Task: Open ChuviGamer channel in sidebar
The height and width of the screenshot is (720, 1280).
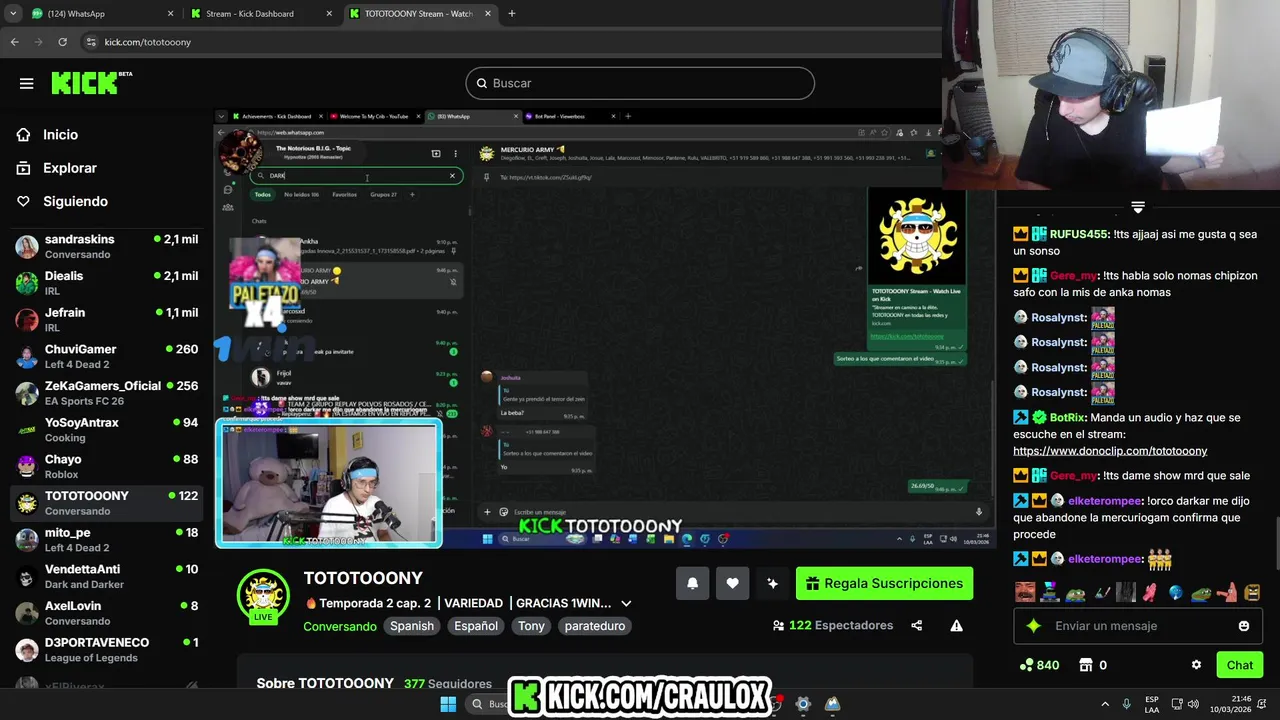Action: pos(106,357)
